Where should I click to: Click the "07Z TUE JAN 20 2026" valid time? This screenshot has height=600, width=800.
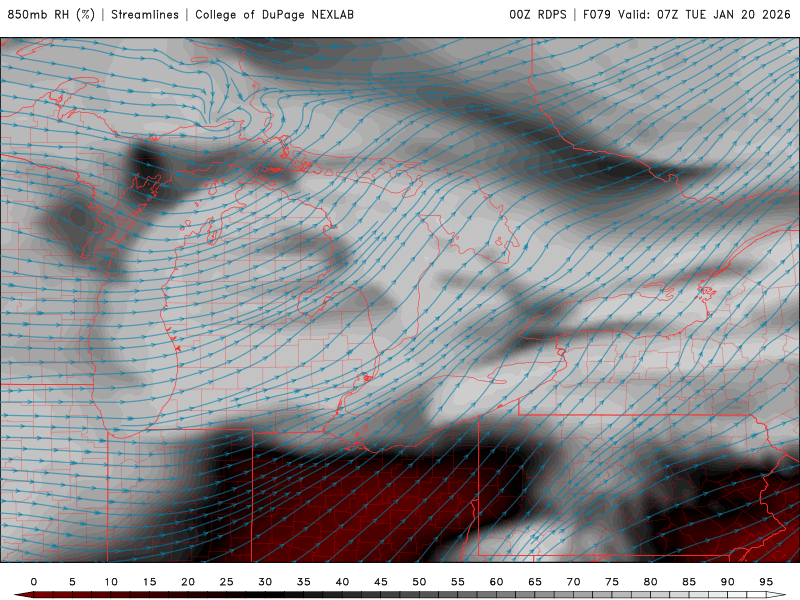pos(723,14)
